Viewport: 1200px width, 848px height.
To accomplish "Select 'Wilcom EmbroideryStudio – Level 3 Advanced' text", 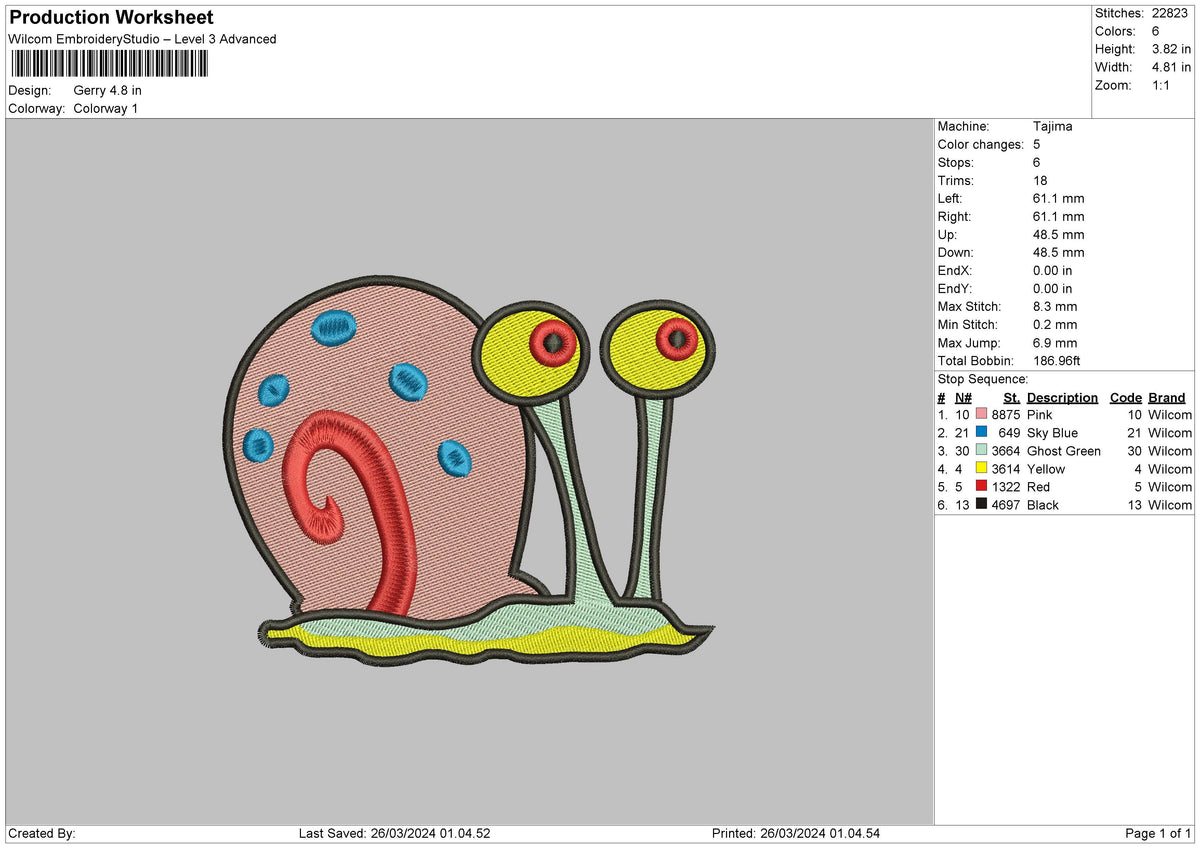I will tap(142, 39).
